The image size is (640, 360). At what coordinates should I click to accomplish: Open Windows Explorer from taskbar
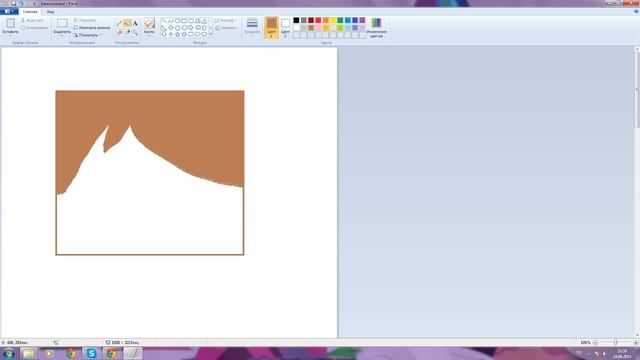(28, 353)
